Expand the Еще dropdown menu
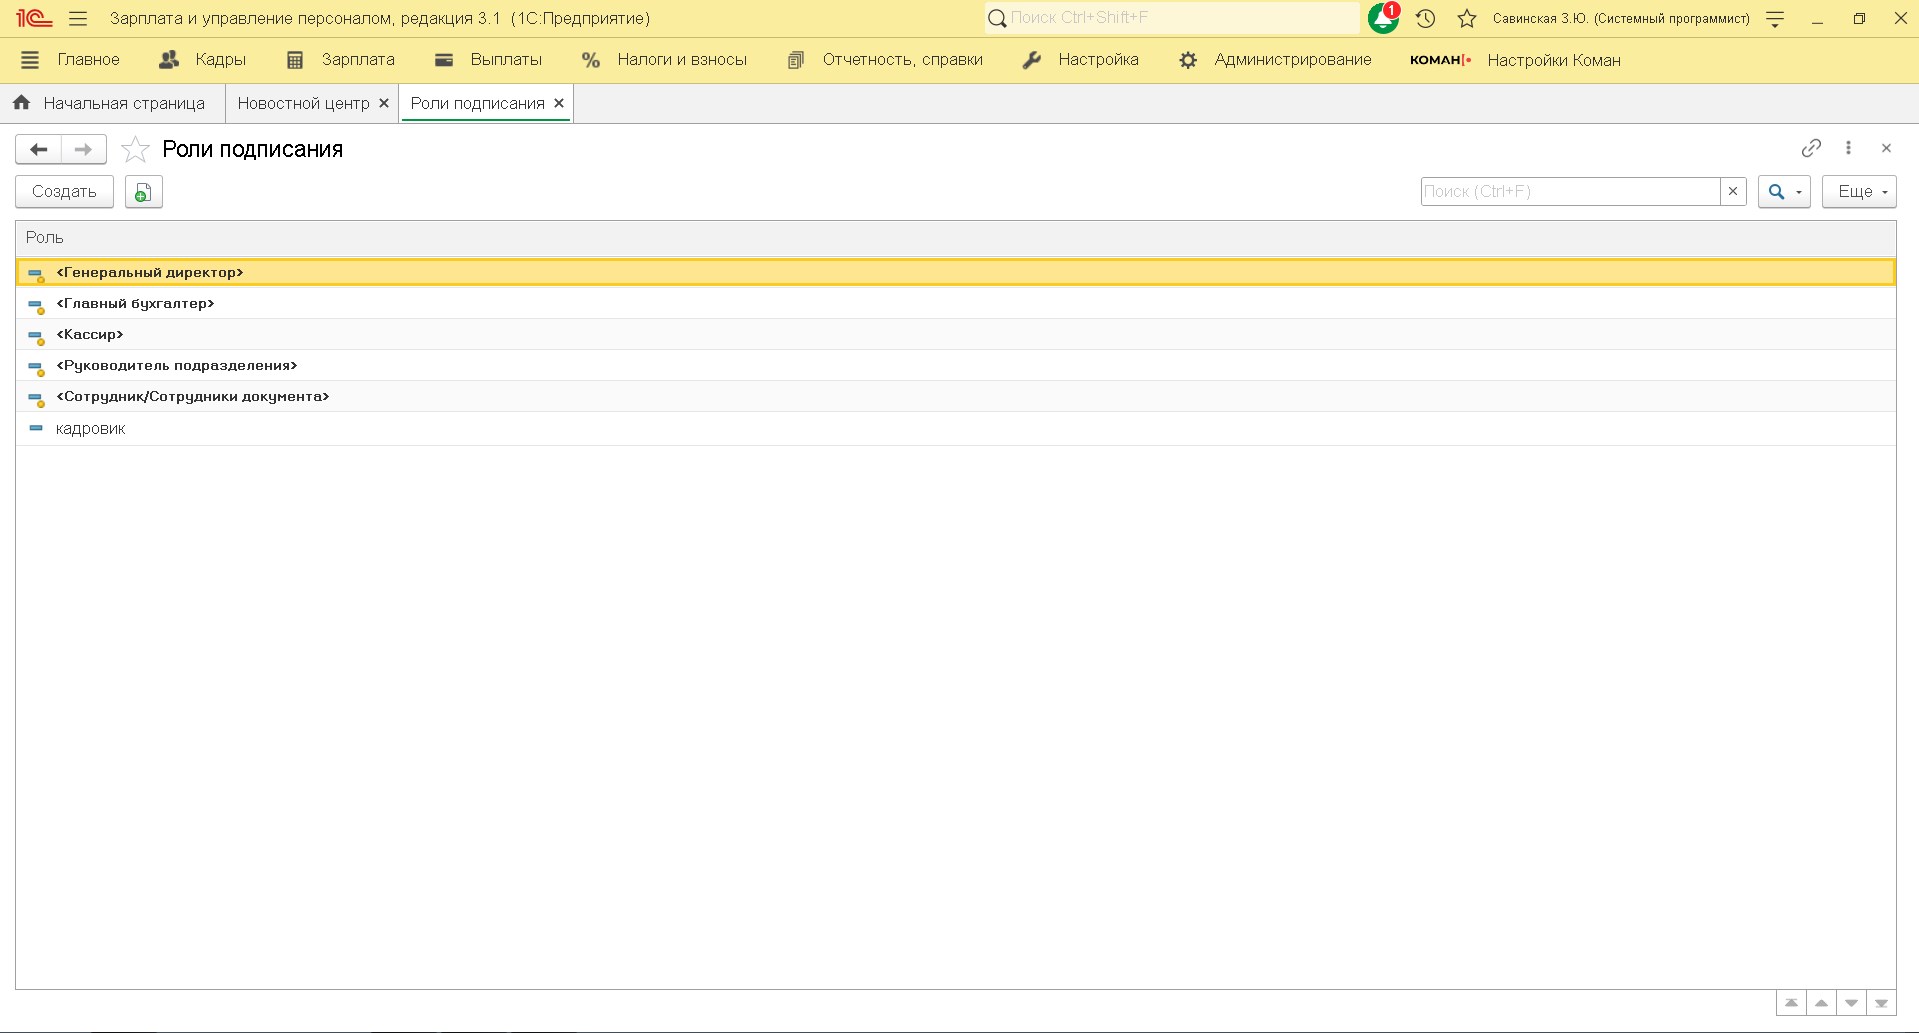1919x1033 pixels. (1859, 192)
